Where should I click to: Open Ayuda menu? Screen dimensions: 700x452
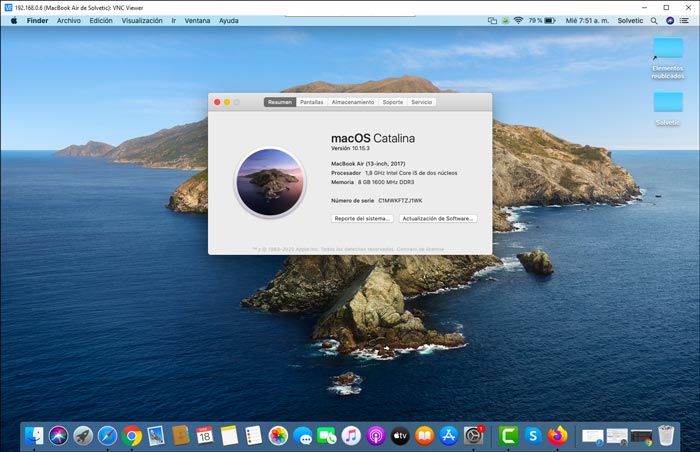click(x=229, y=21)
